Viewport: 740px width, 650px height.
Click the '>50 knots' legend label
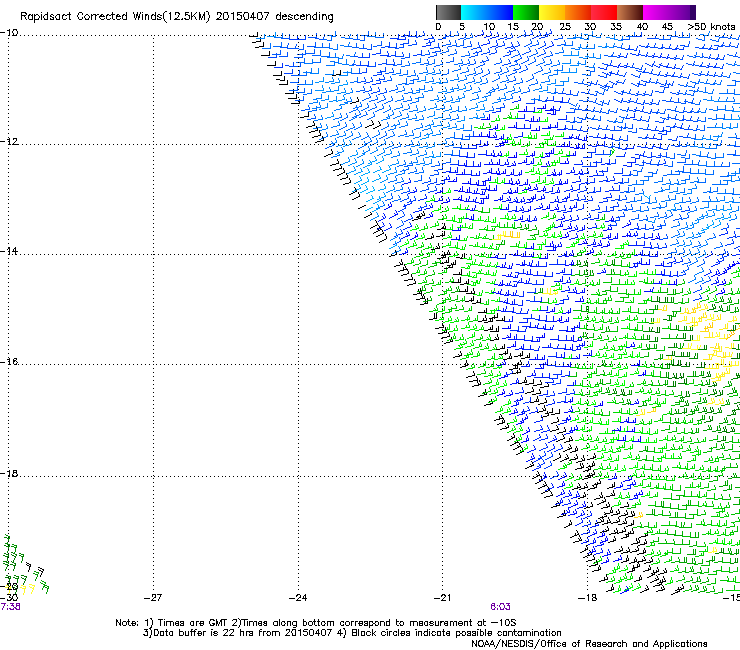pos(711,26)
